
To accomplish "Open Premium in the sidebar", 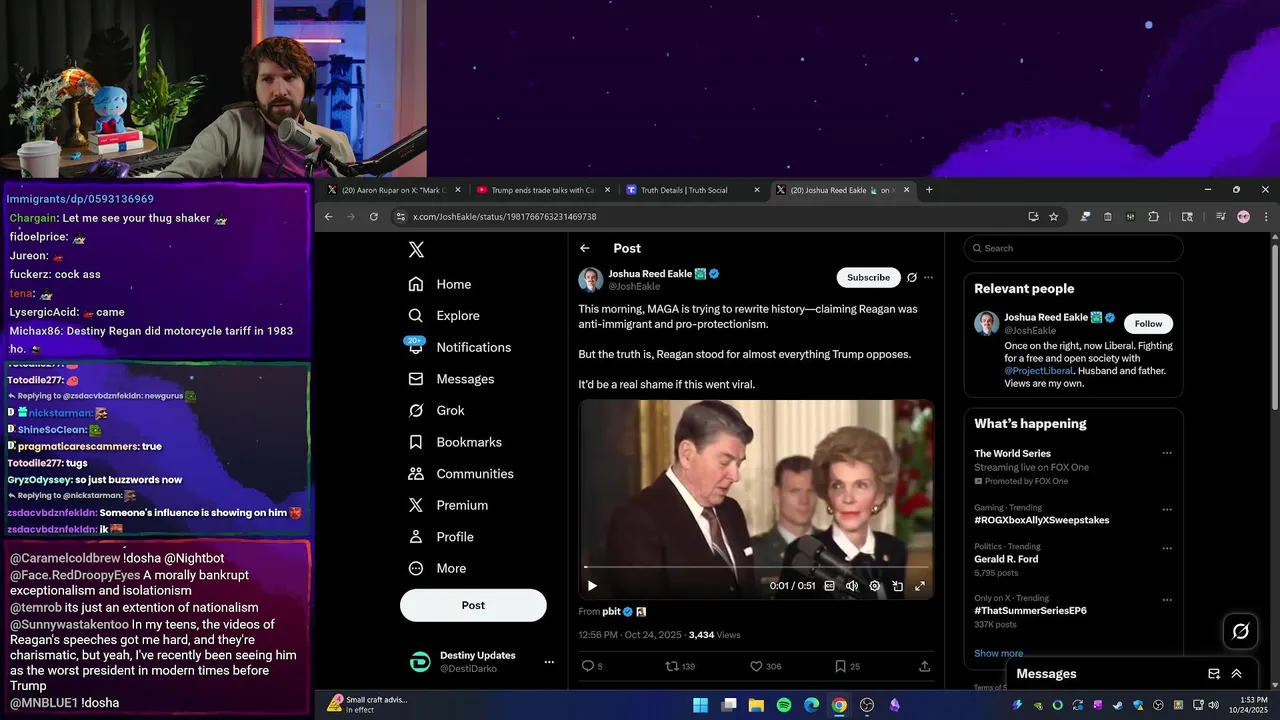I will [447, 505].
